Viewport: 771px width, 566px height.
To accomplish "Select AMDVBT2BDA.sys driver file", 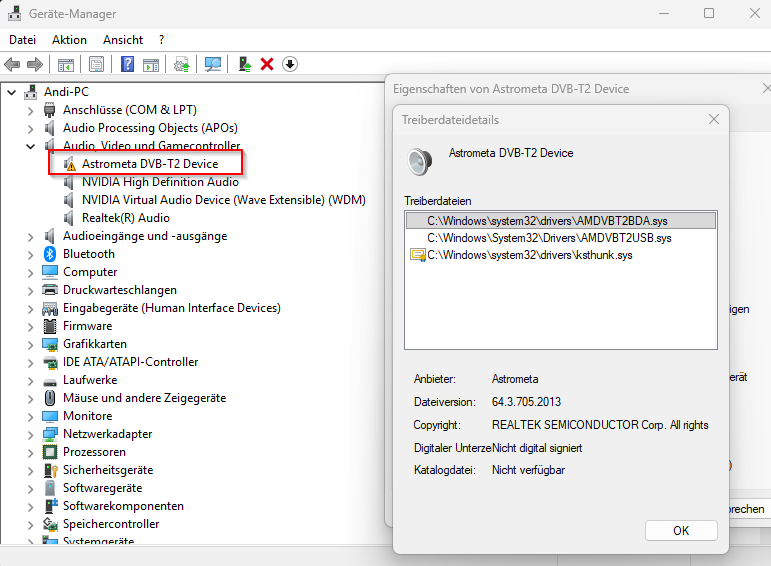I will point(561,221).
